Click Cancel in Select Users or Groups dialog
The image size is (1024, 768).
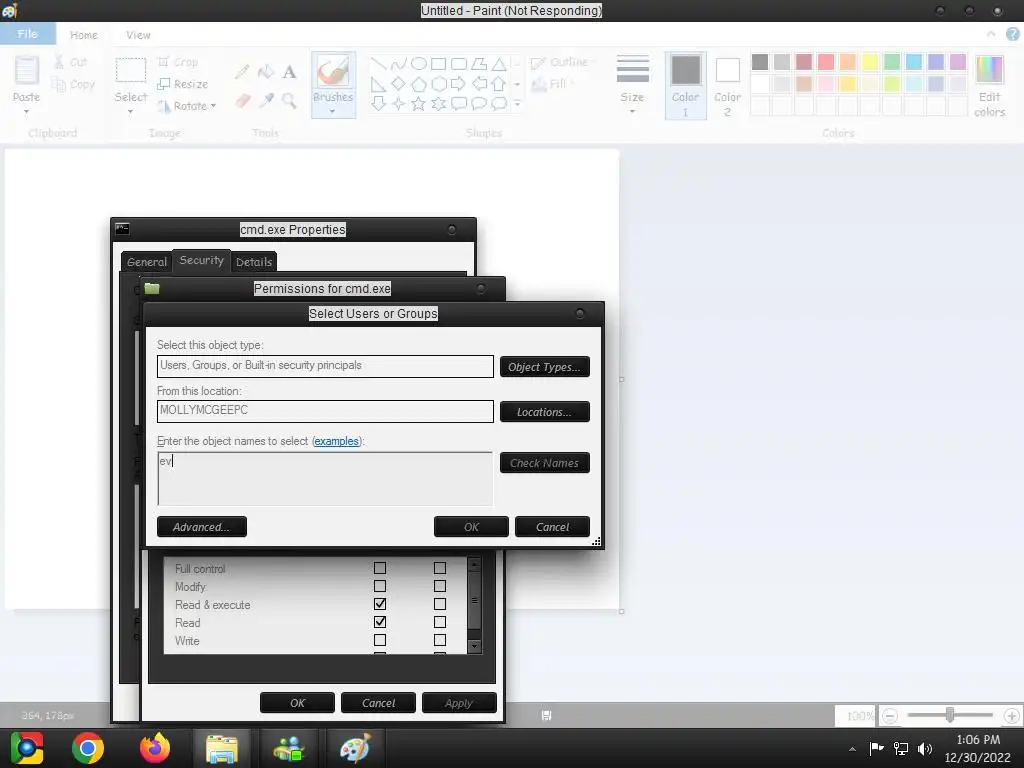[x=552, y=527]
